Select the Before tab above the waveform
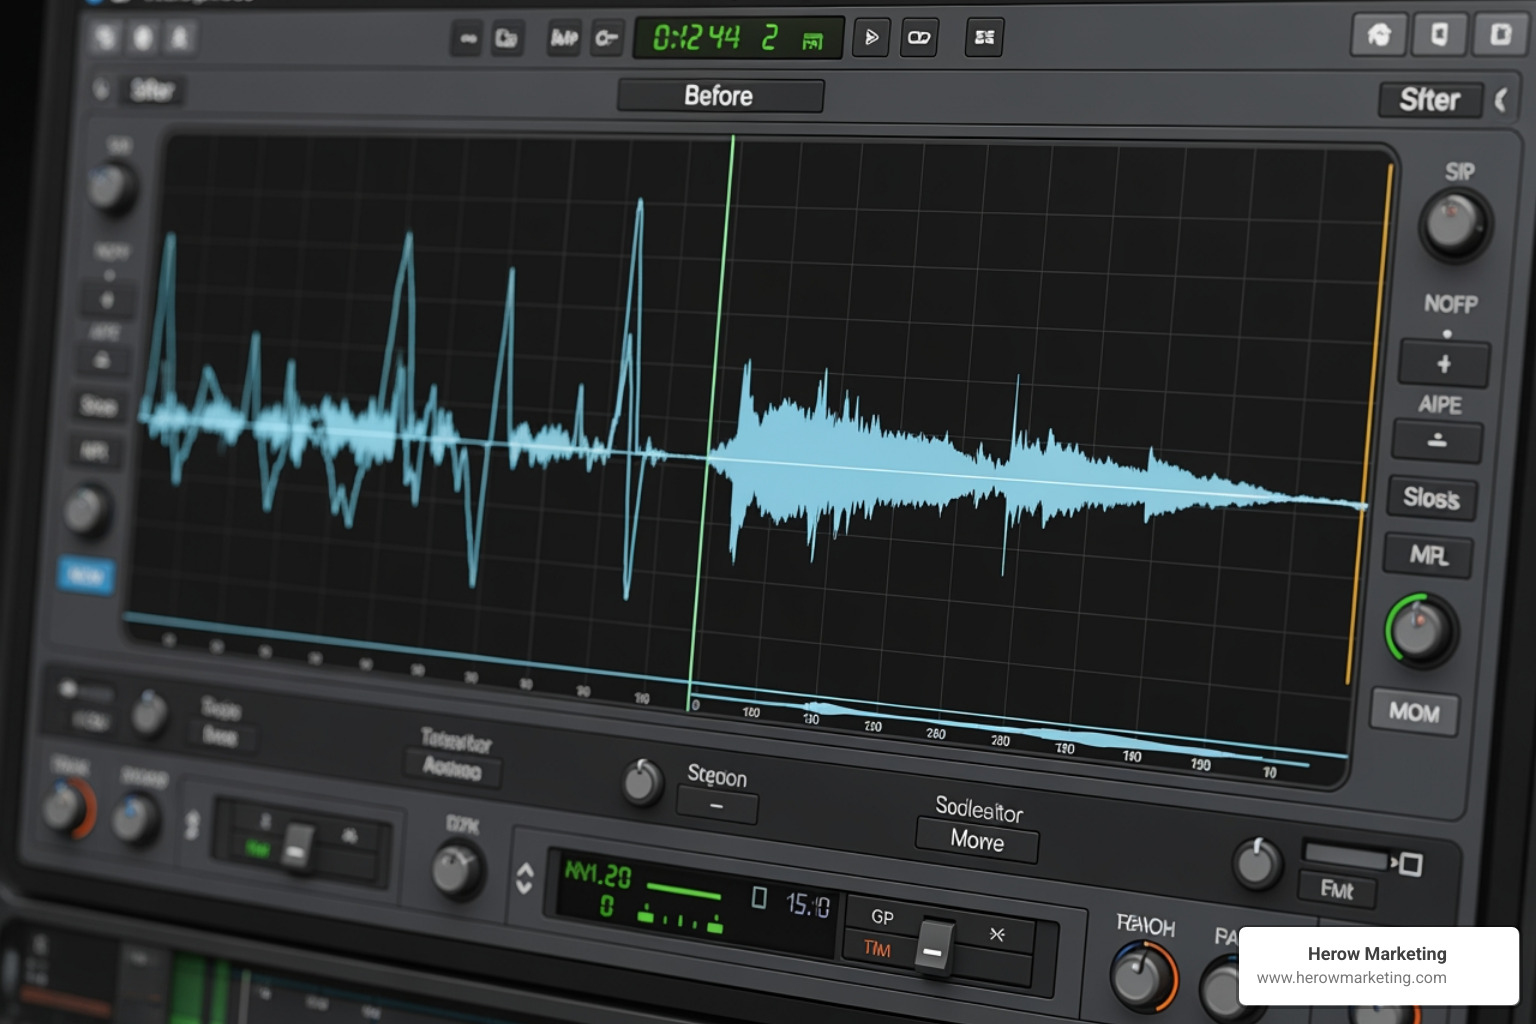Image resolution: width=1536 pixels, height=1024 pixels. tap(720, 96)
